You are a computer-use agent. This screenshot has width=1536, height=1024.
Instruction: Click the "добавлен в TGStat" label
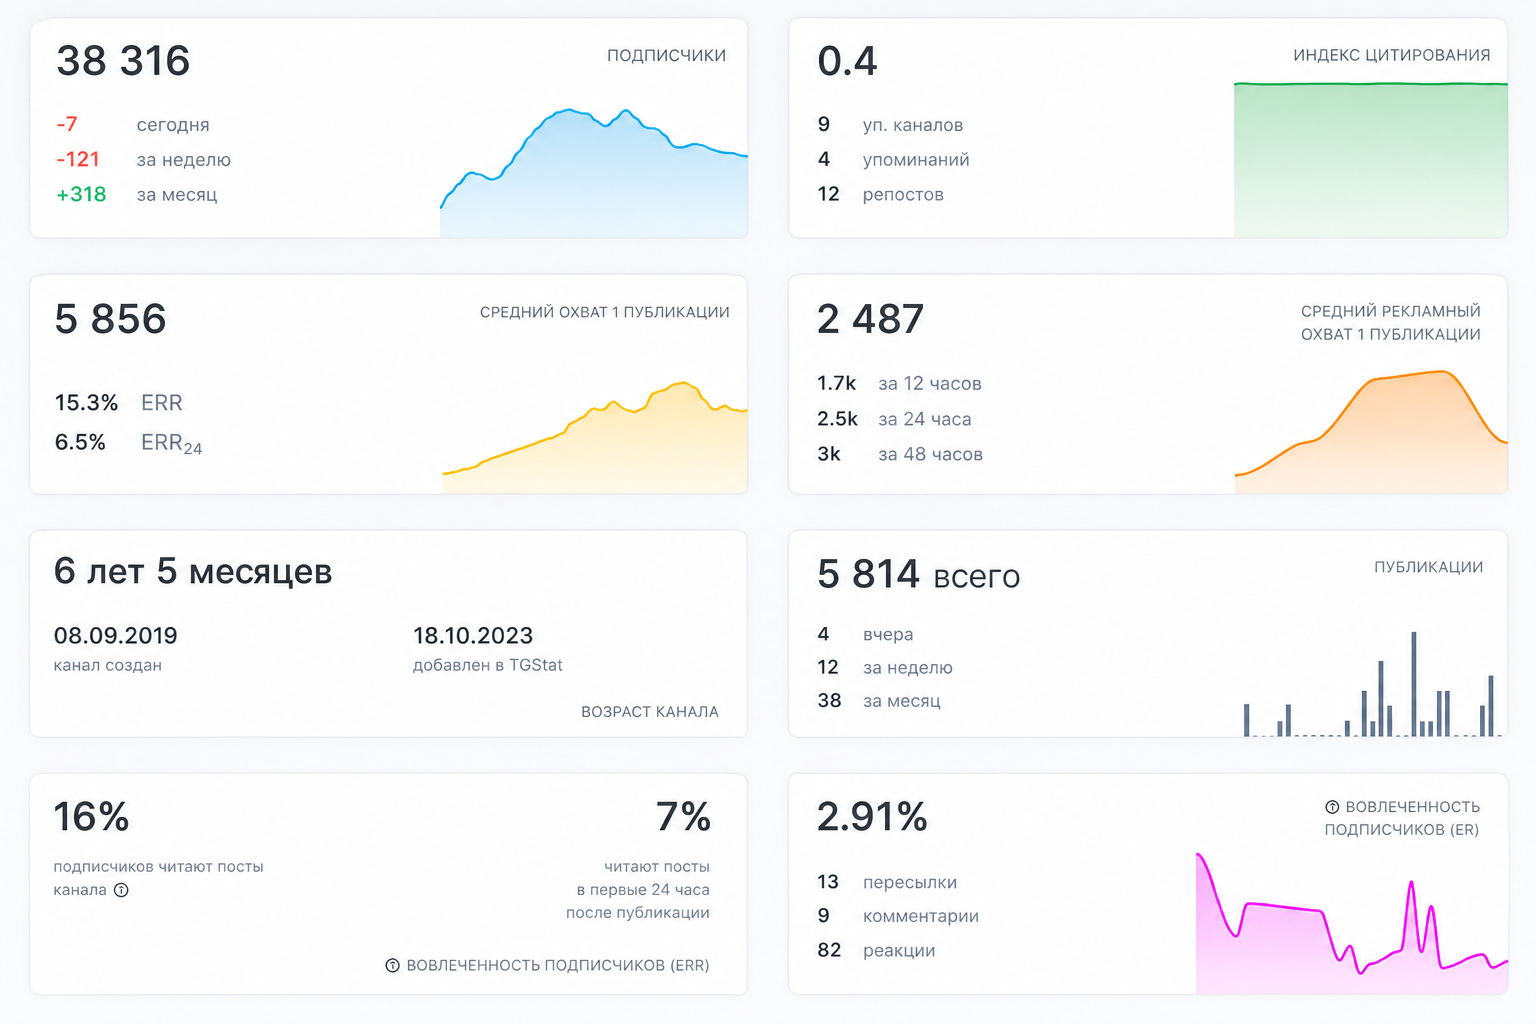[488, 665]
